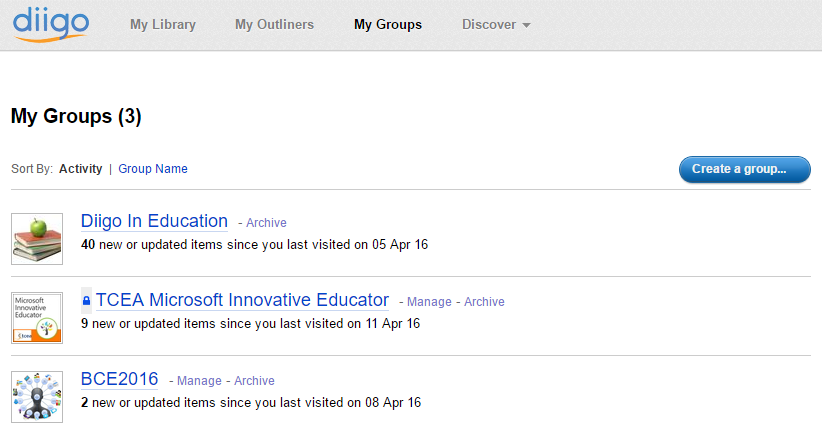Viewport: 822px width, 433px height.
Task: Sort groups by Activity
Action: pyautogui.click(x=80, y=169)
